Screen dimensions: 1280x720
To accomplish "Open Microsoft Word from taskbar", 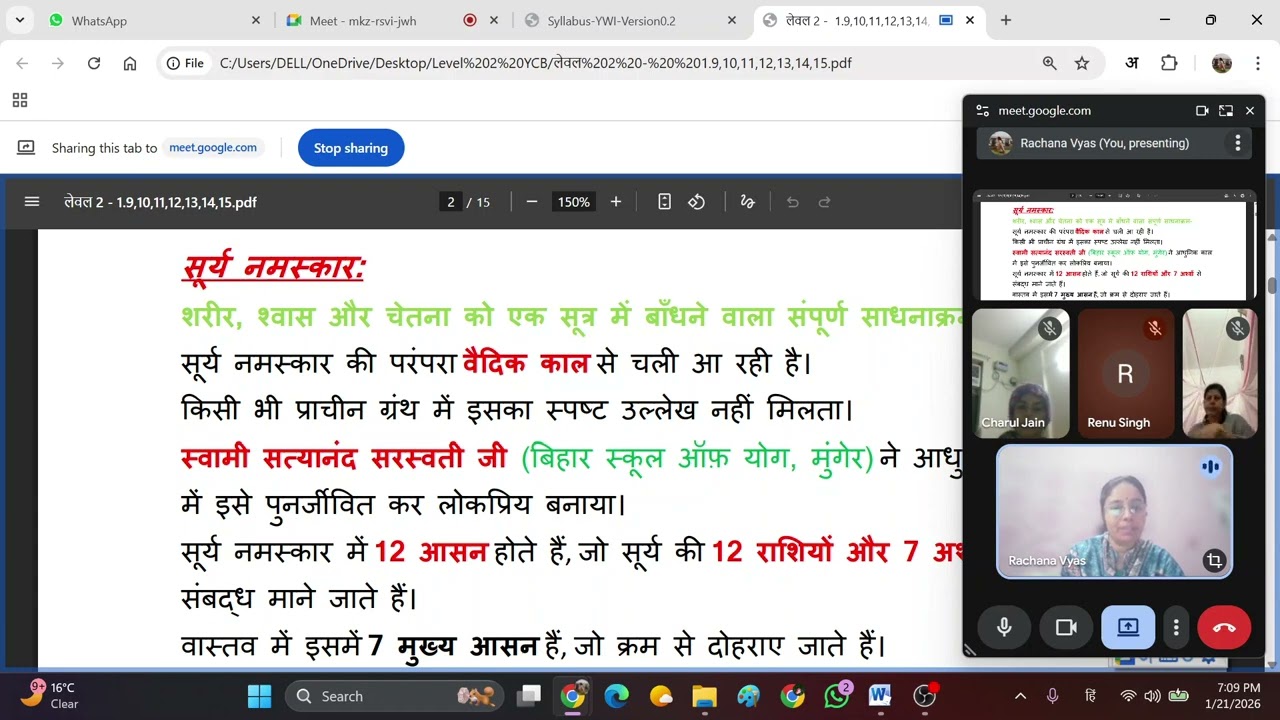I will (880, 696).
